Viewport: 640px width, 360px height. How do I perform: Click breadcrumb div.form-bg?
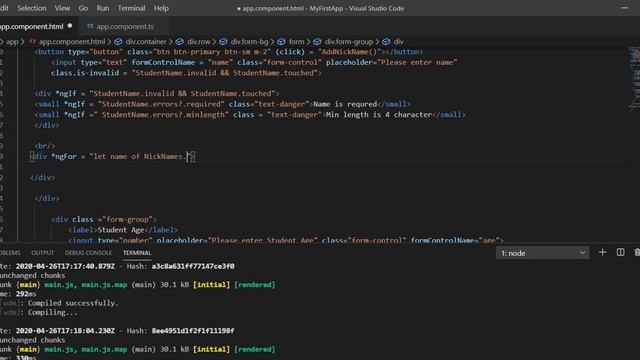click(x=249, y=42)
